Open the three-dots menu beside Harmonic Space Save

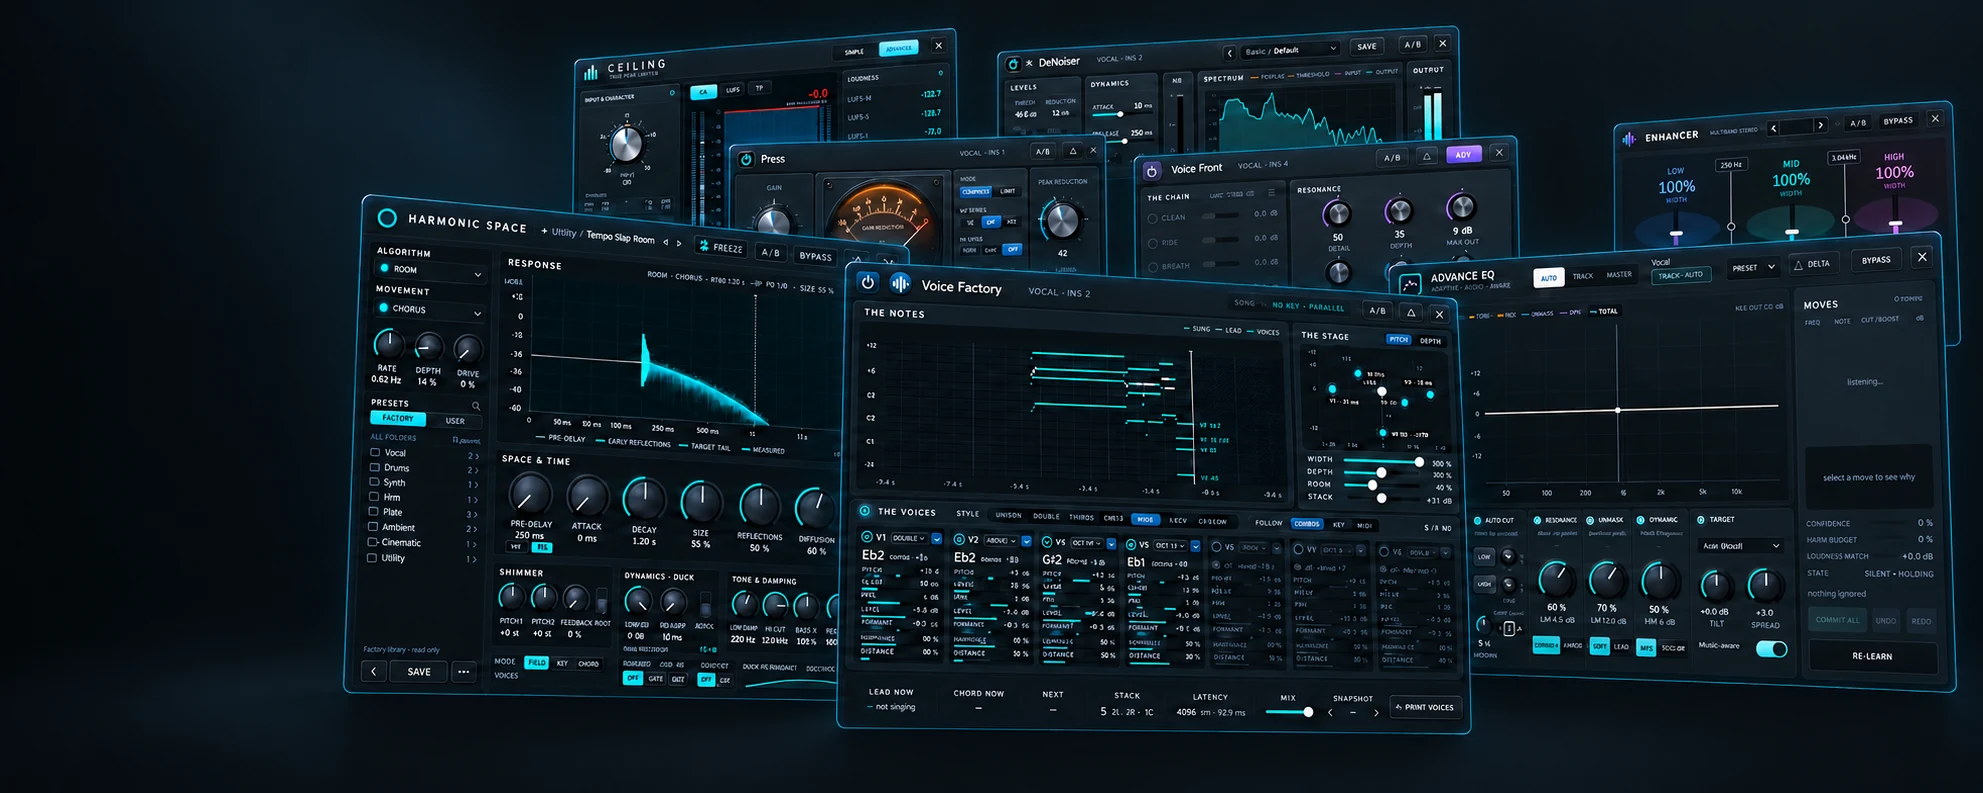click(x=463, y=672)
